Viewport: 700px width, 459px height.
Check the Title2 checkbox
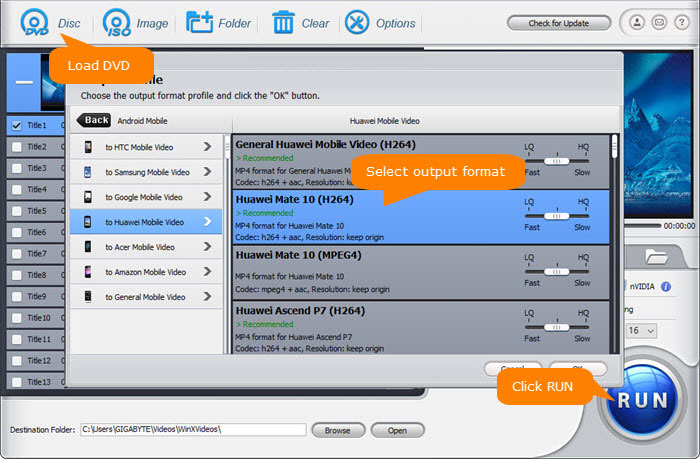tap(17, 147)
